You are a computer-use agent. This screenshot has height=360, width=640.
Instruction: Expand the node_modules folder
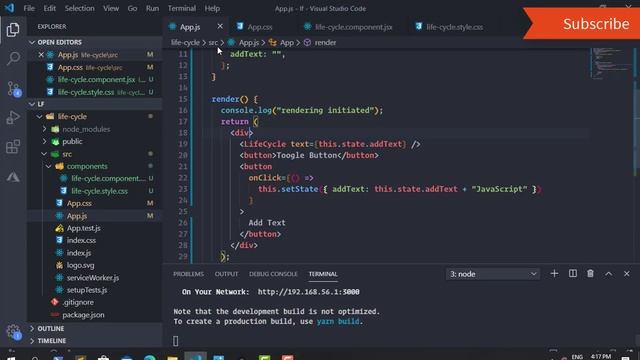point(44,129)
